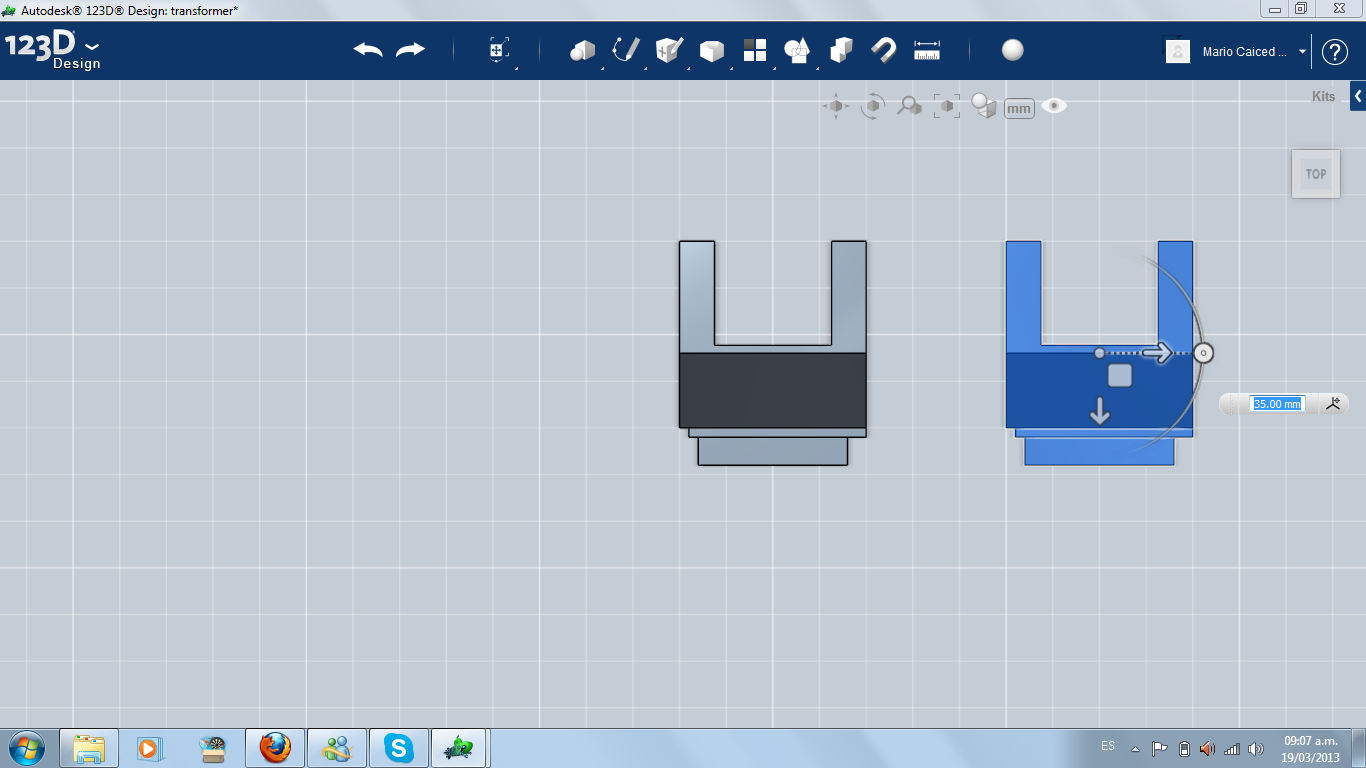1366x768 pixels.
Task: Select the Zoom magnifier tool
Action: pyautogui.click(x=909, y=106)
